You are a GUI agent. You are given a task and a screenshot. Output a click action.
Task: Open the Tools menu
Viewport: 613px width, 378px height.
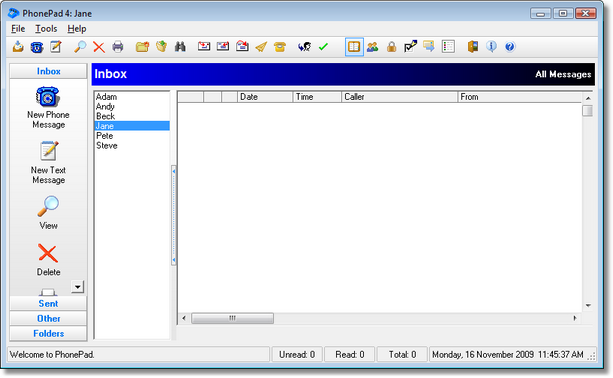46,29
